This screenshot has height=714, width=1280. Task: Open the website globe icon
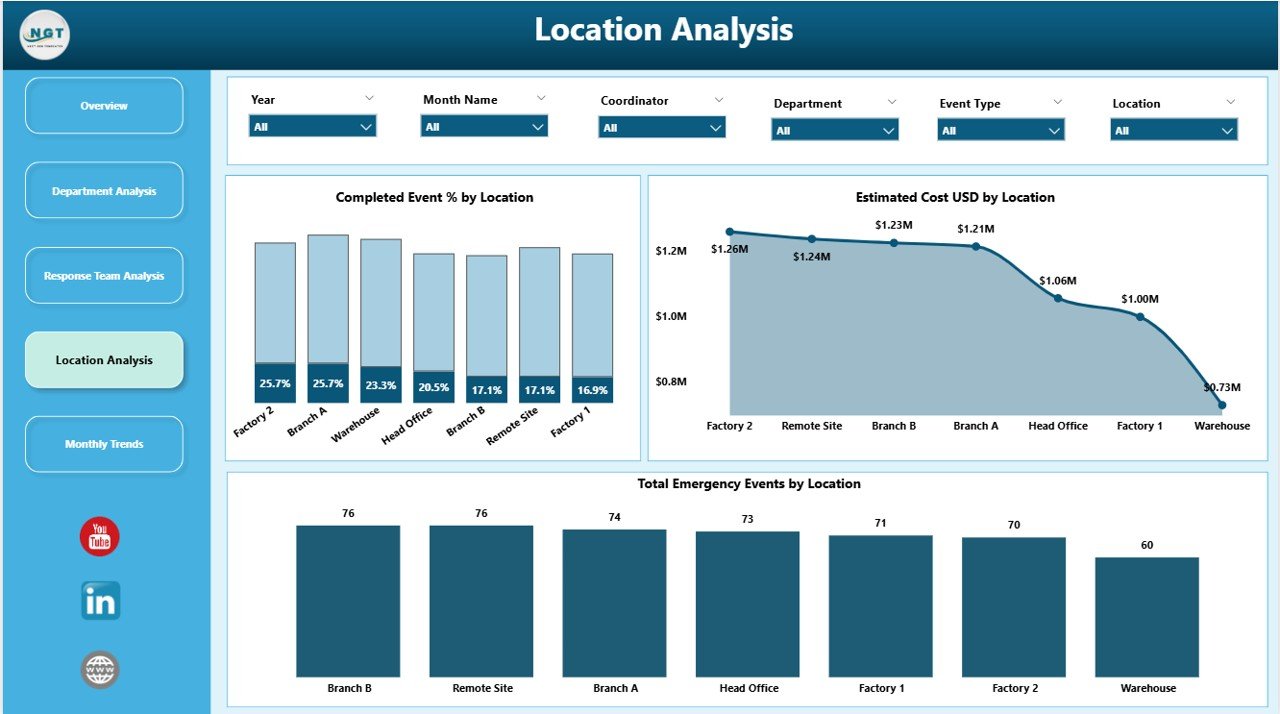click(x=99, y=668)
